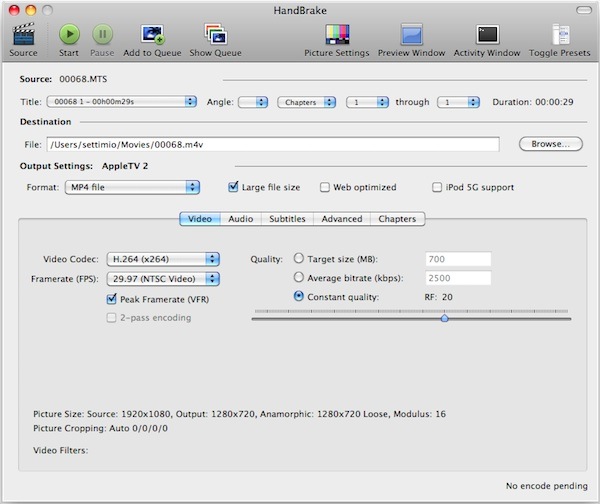Switch to the Advanced tab
This screenshot has width=600, height=504.
click(342, 219)
